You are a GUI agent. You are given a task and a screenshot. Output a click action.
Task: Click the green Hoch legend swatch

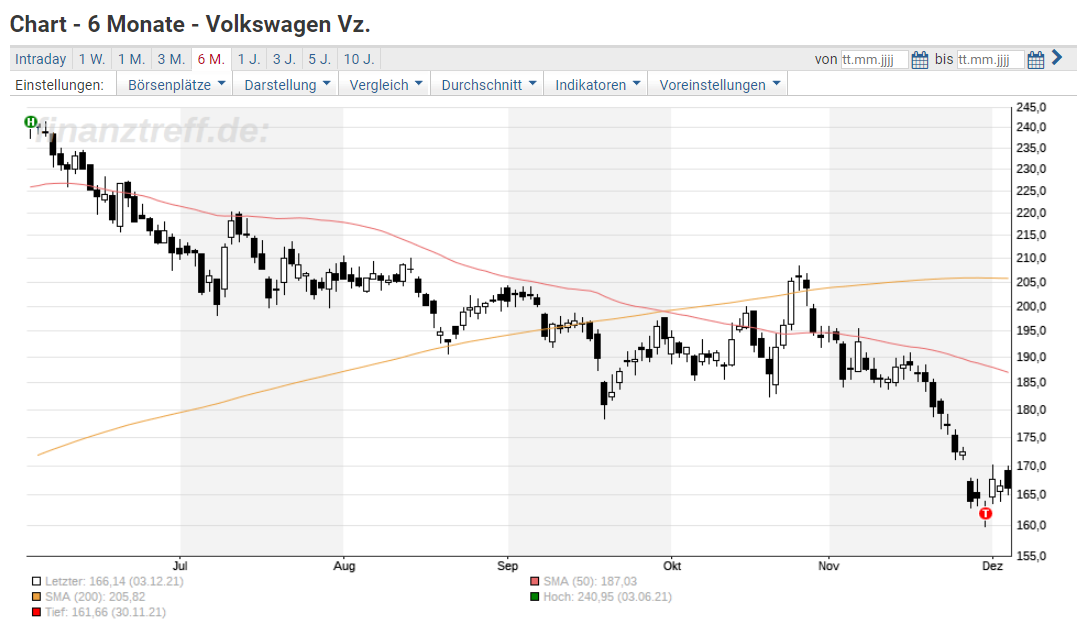[535, 597]
